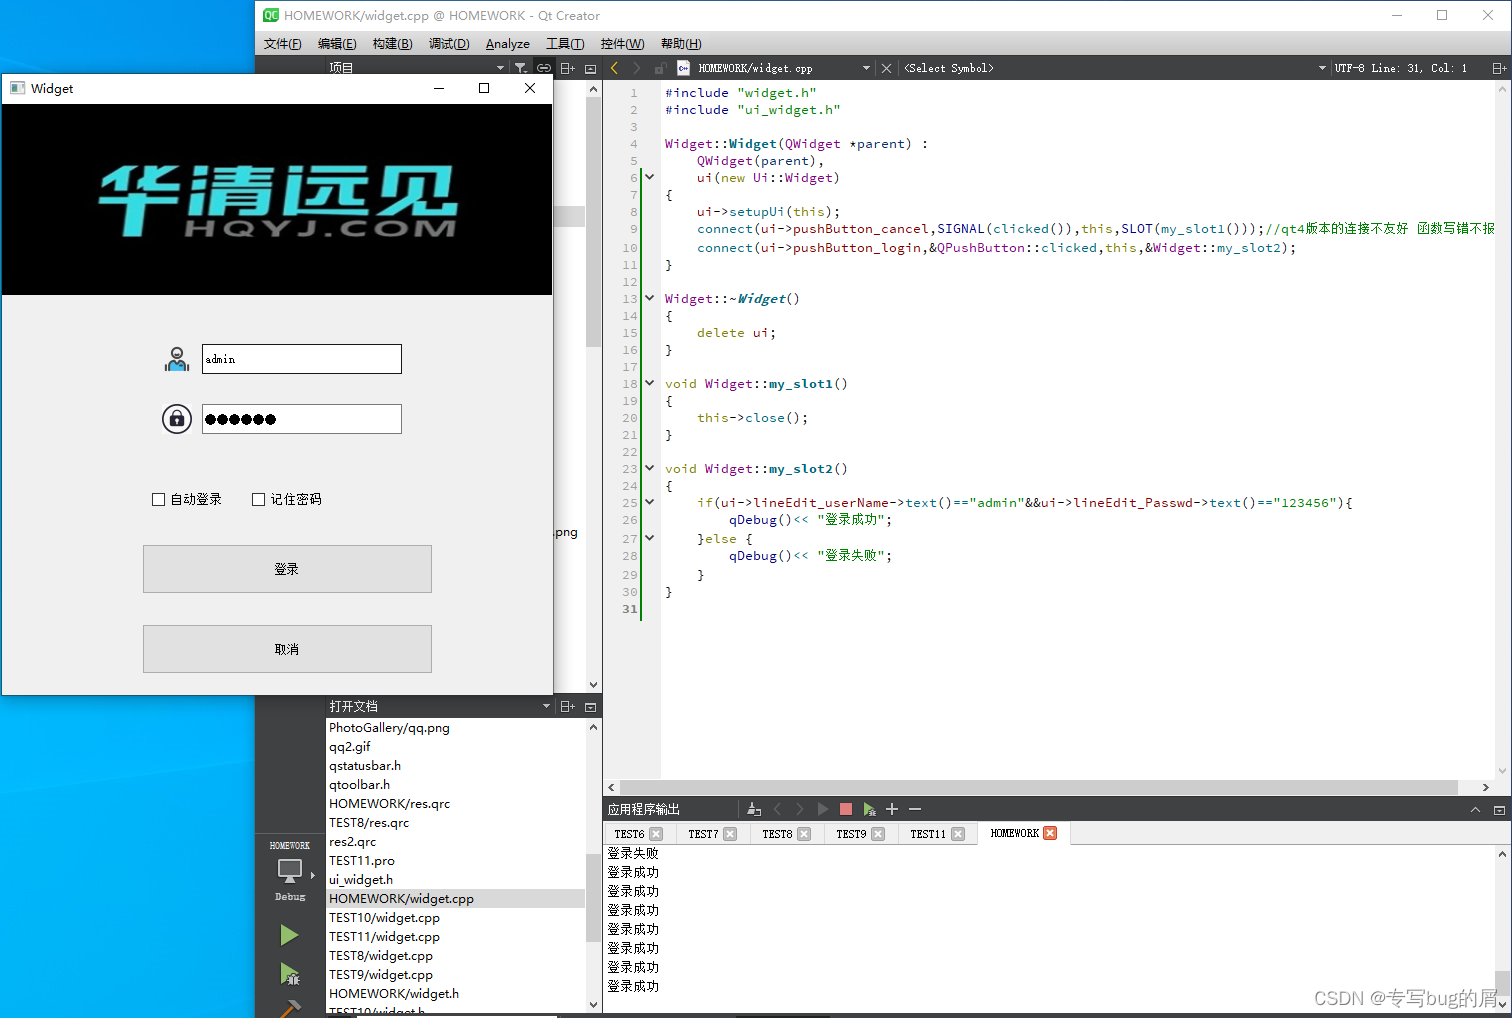This screenshot has height=1018, width=1512.
Task: Close the open documents panel with its corner icon
Action: [590, 706]
